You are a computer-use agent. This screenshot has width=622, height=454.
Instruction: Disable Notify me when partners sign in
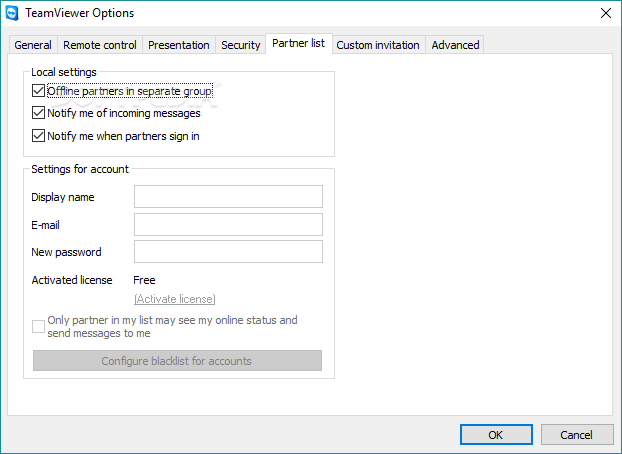click(38, 136)
